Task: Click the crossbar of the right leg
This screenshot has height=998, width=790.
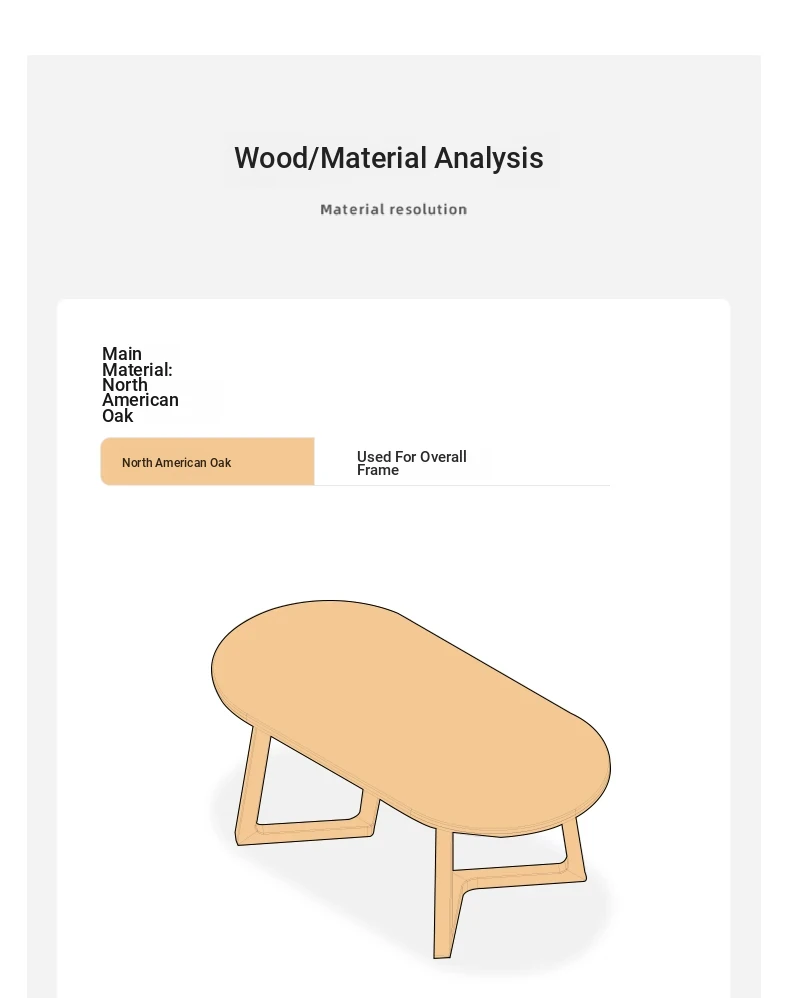Action: click(519, 875)
